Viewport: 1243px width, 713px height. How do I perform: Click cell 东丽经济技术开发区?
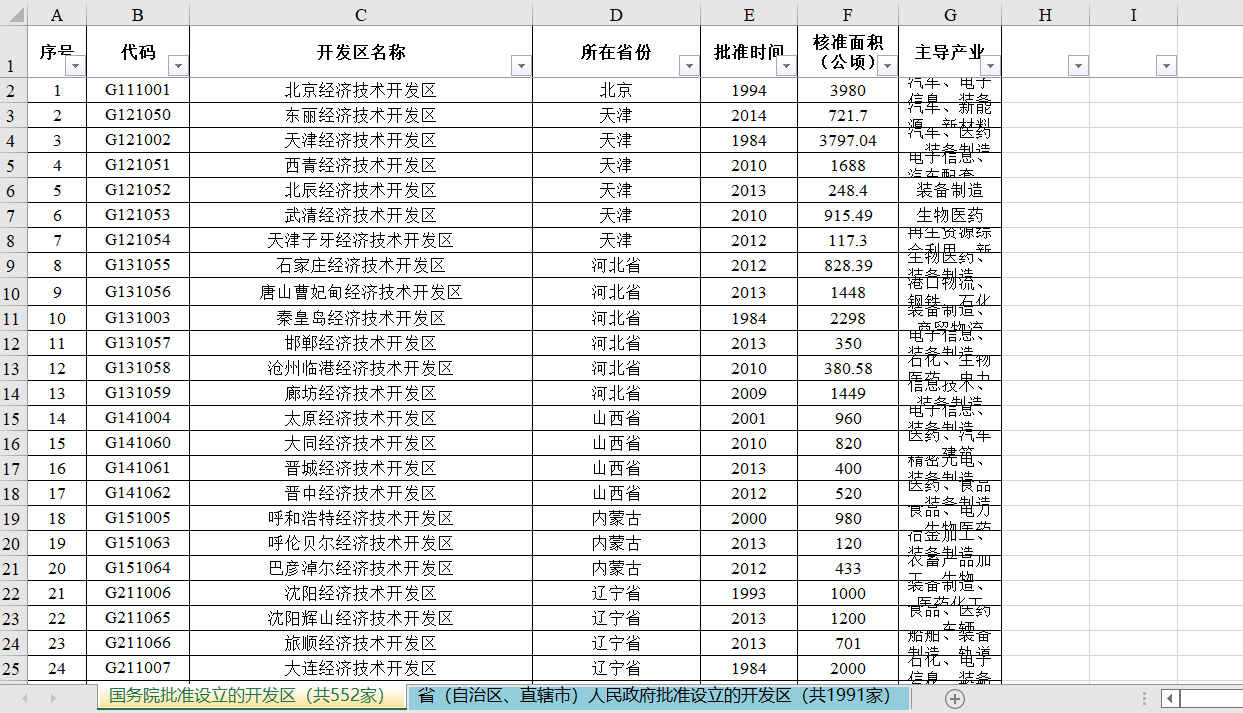[x=361, y=115]
